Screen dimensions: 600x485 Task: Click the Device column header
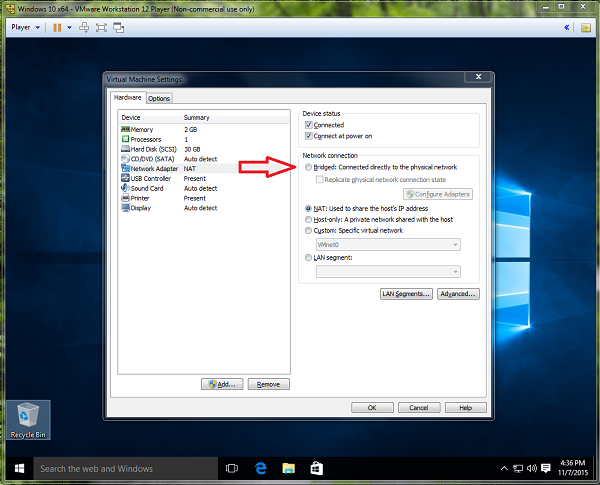(x=150, y=118)
